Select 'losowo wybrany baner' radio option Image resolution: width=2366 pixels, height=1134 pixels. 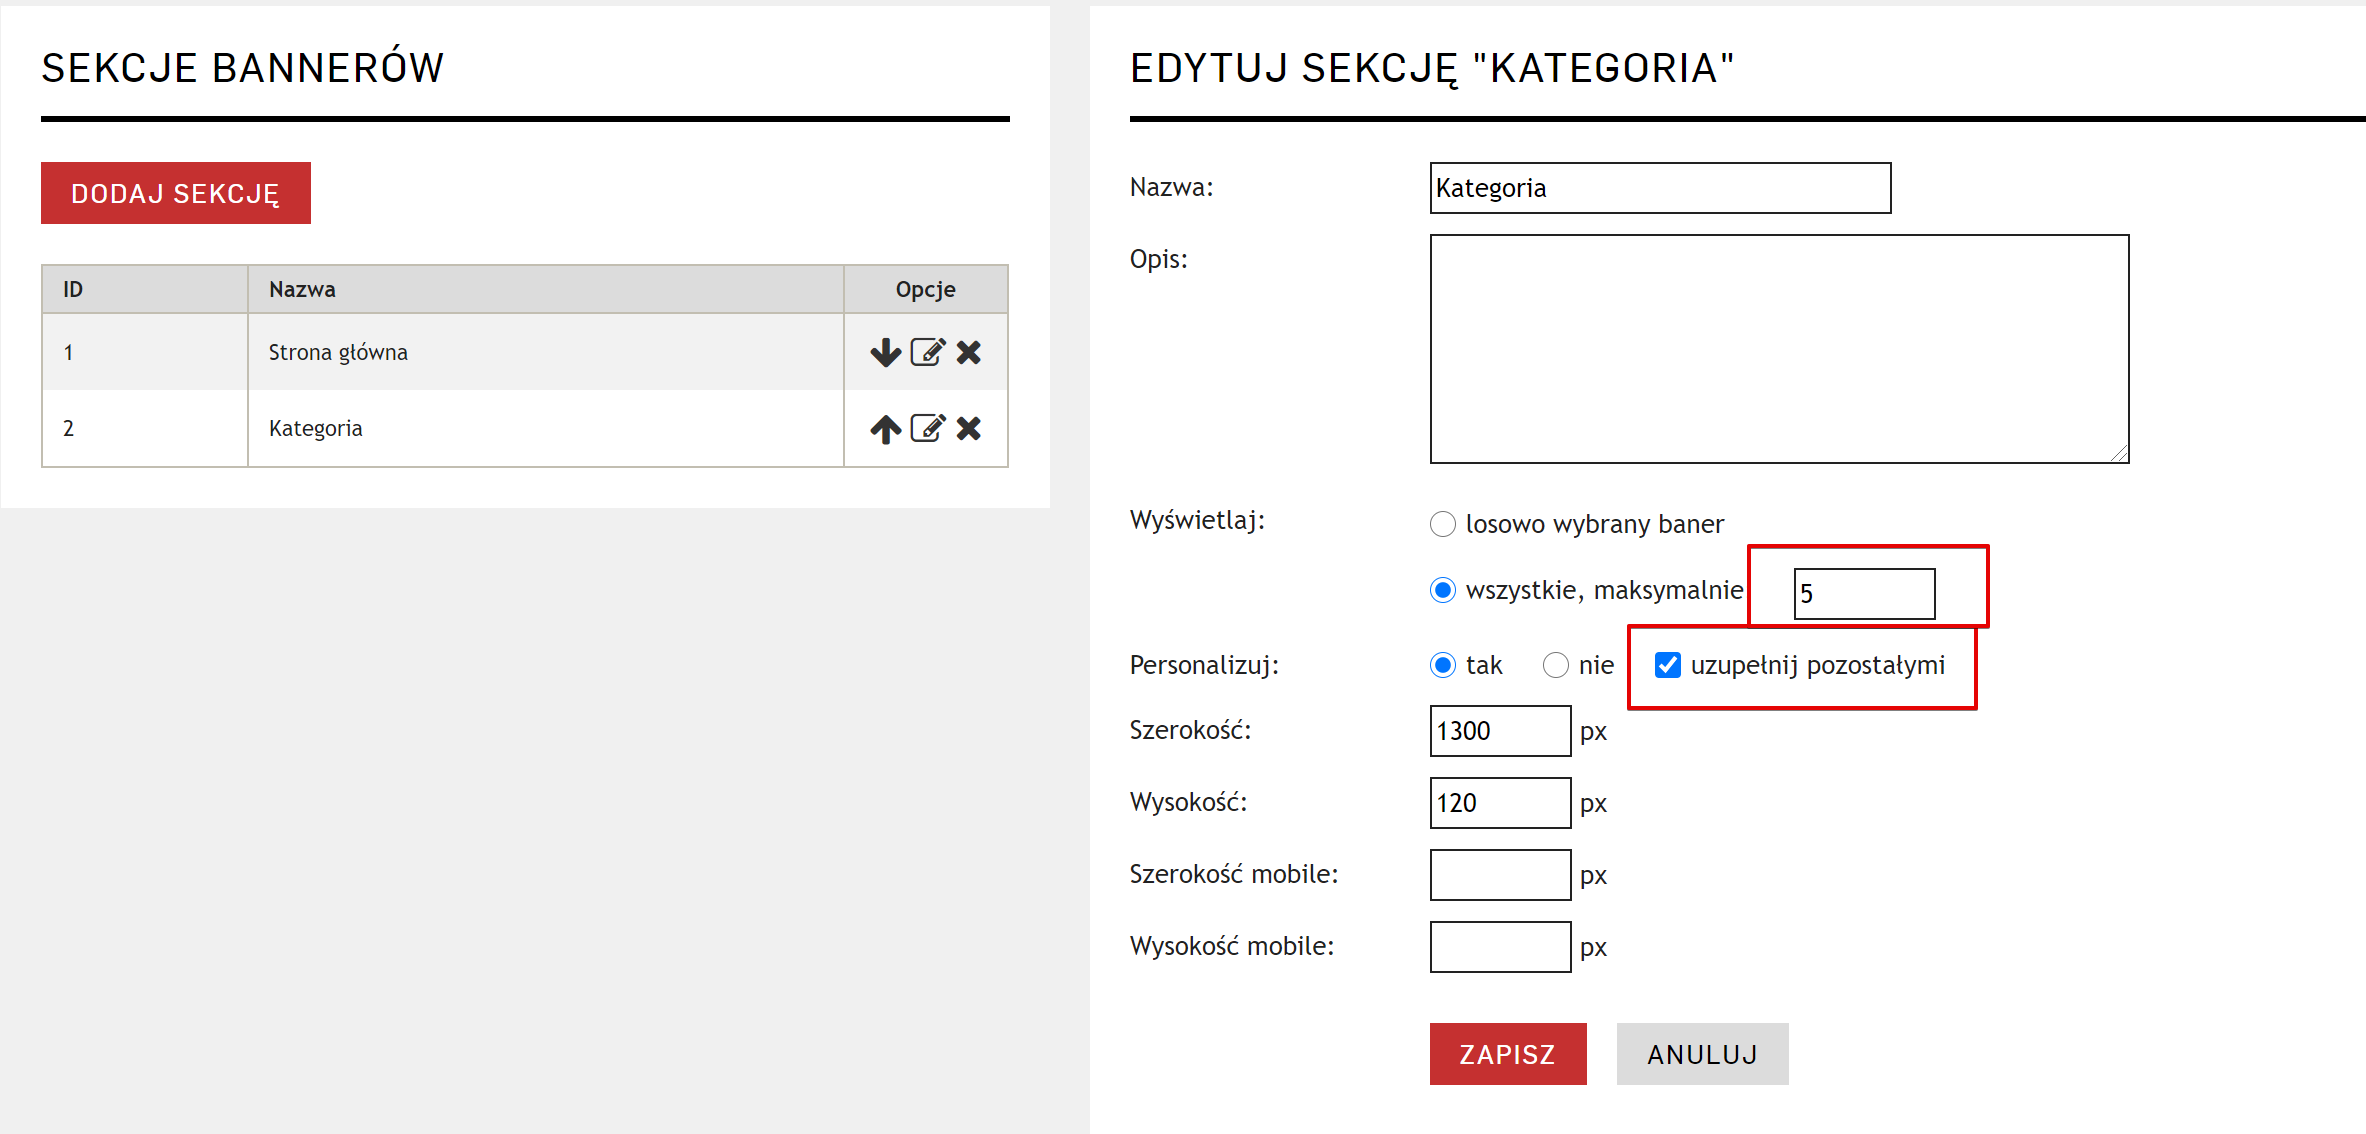pyautogui.click(x=1442, y=524)
